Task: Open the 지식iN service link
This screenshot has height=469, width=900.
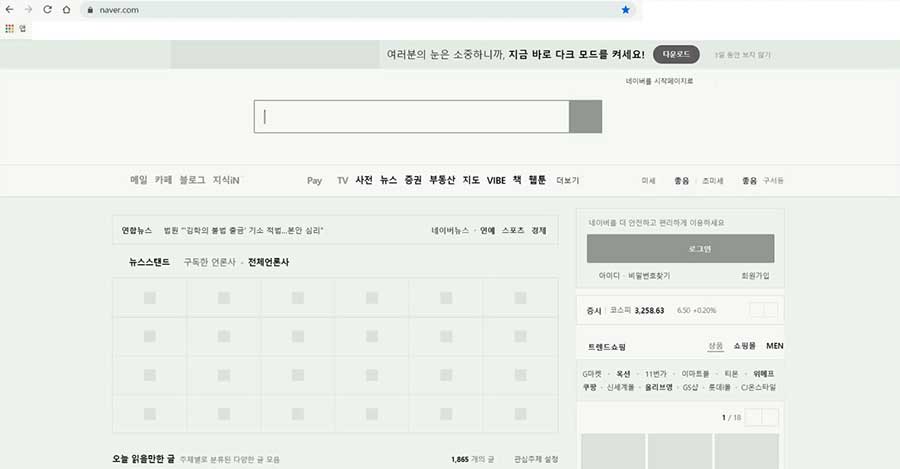Action: coord(226,180)
